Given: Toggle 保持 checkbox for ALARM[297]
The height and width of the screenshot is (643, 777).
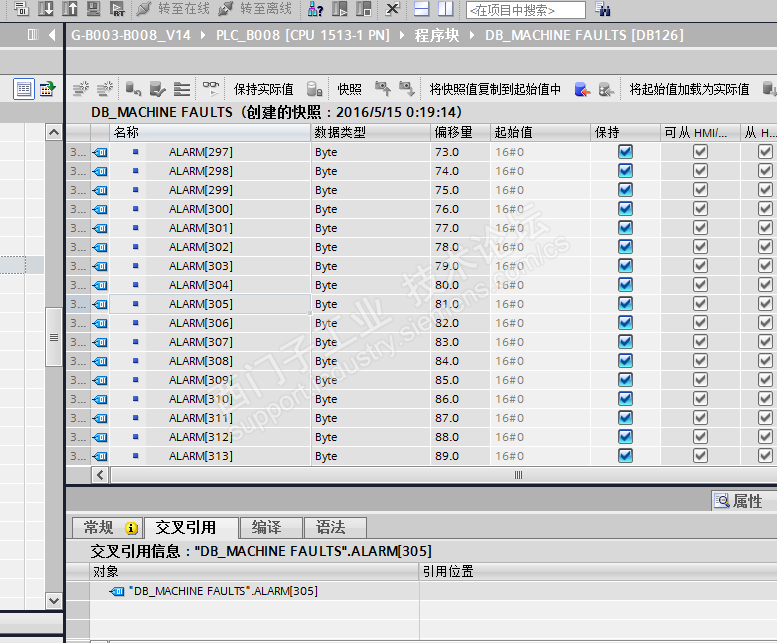Looking at the screenshot, I should coord(625,152).
